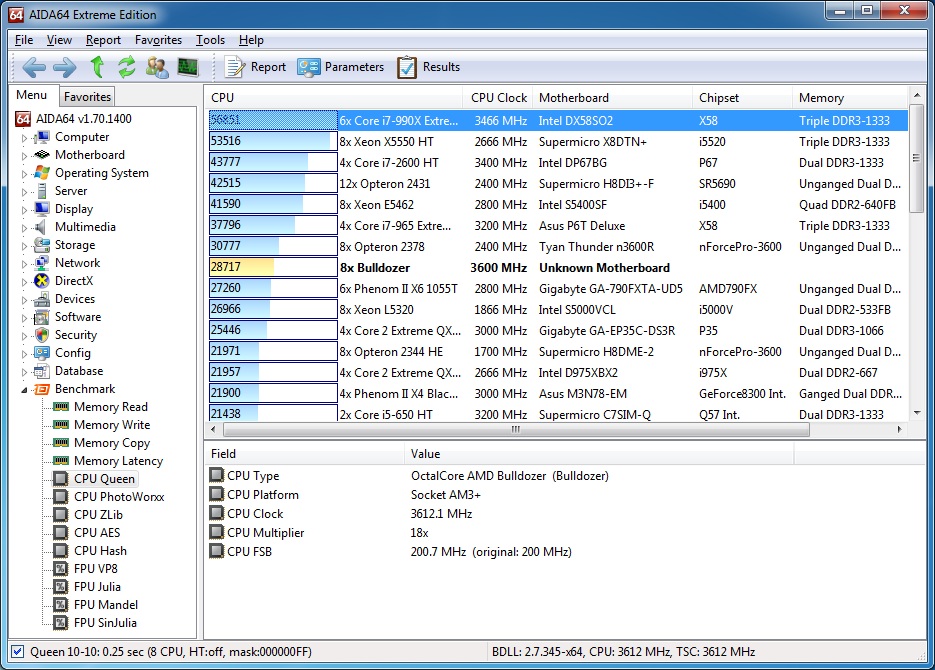Click the Motherboard icon in the tree
Screen dimensions: 935x670
(42, 155)
